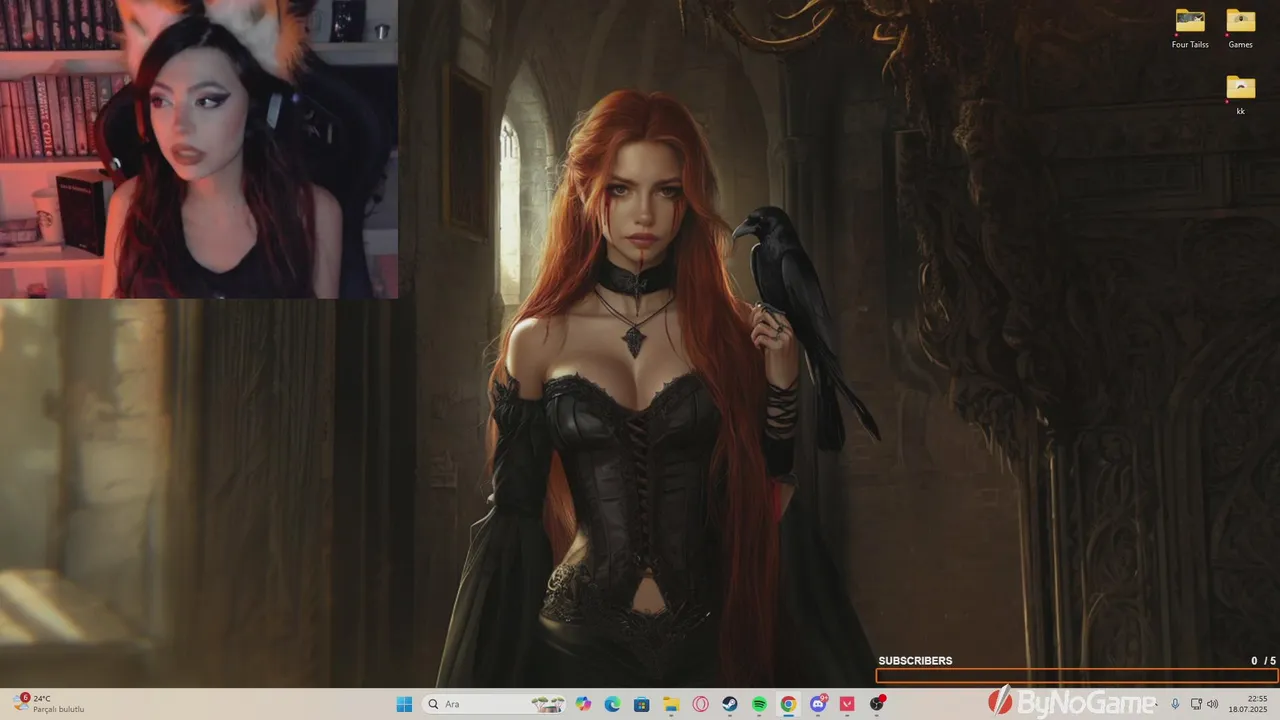Click the Ara search box in taskbar
Screen dimensions: 1280x720
tap(494, 704)
